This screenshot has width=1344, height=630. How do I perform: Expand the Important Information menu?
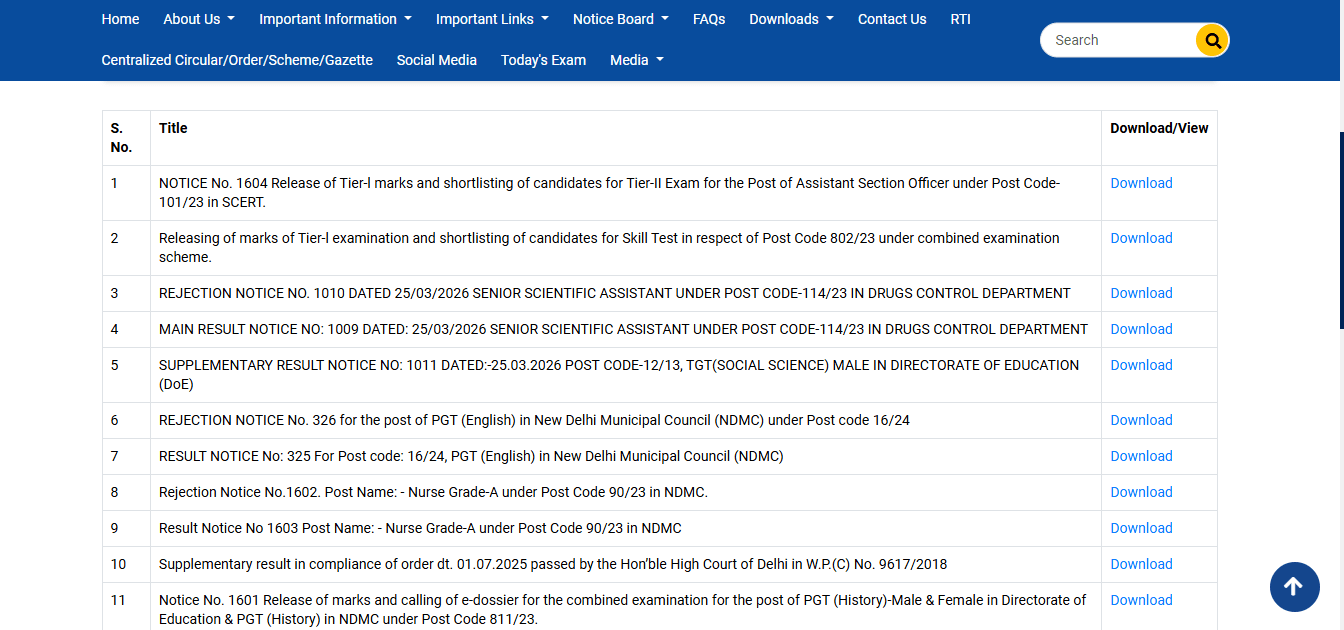tap(334, 18)
